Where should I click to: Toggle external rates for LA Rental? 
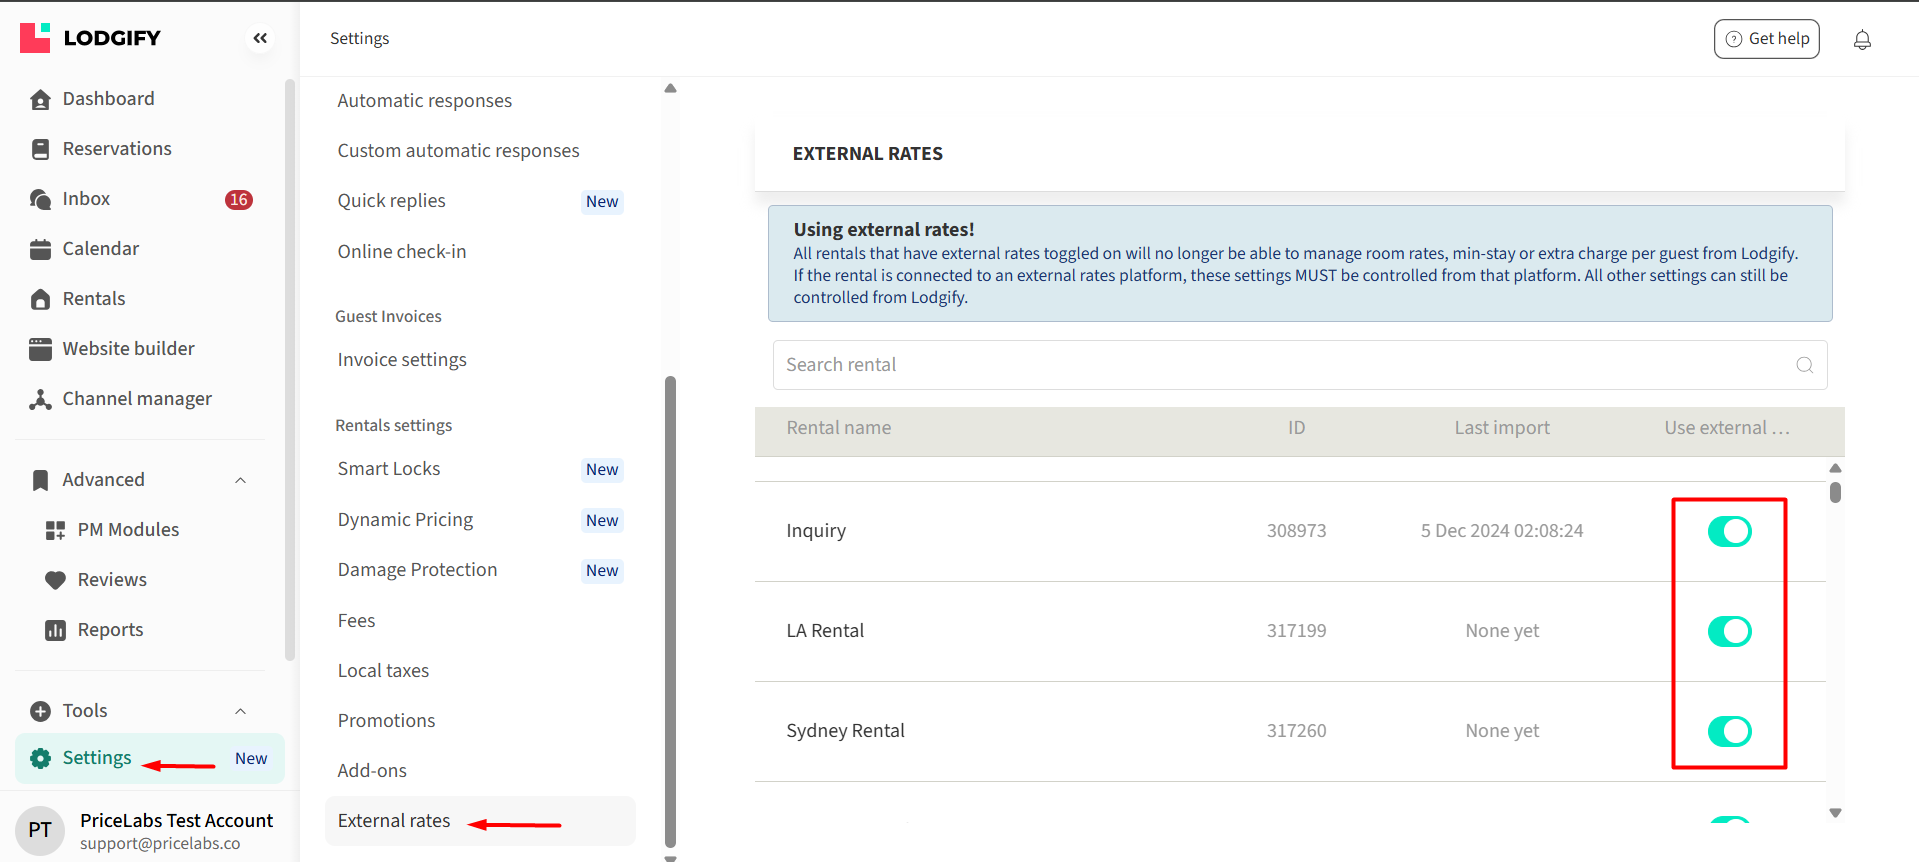click(x=1729, y=631)
